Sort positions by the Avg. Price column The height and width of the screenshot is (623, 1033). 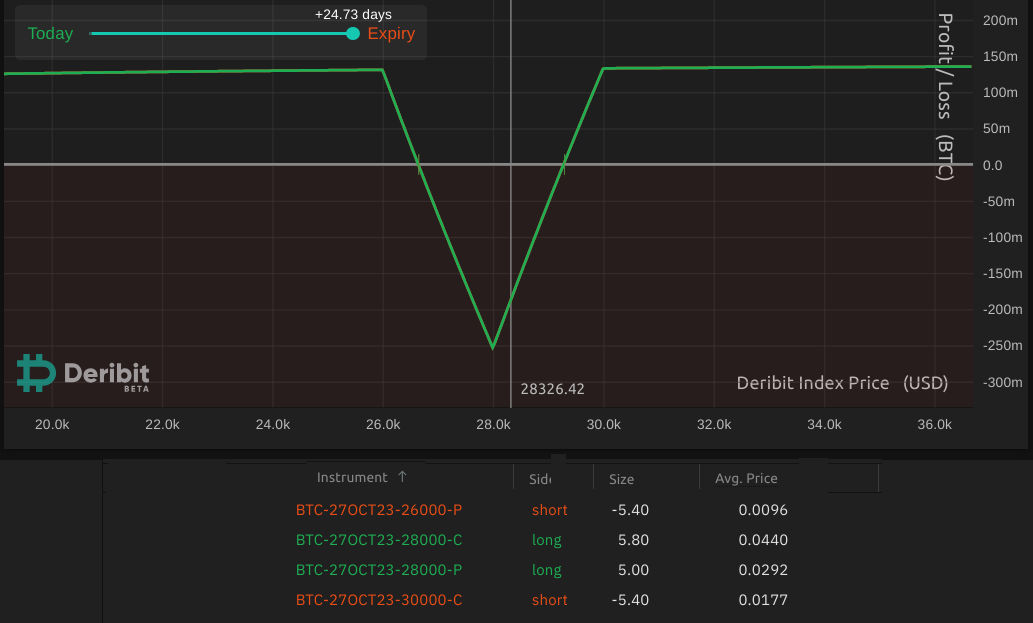click(x=746, y=478)
